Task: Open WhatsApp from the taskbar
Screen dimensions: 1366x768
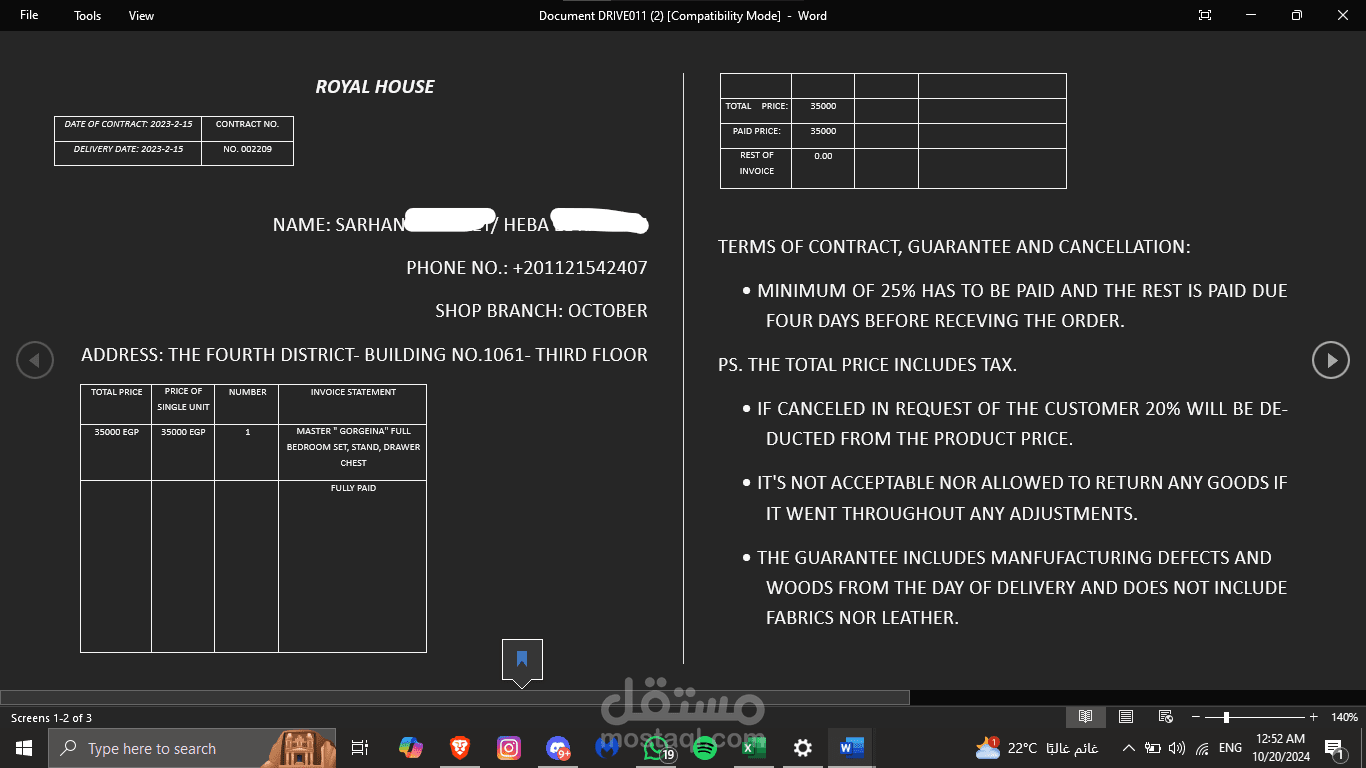Action: pos(656,748)
